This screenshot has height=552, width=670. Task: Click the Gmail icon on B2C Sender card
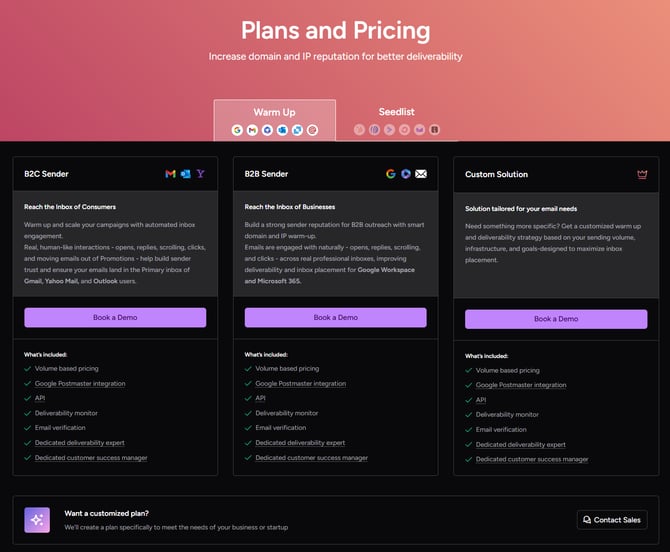point(170,174)
